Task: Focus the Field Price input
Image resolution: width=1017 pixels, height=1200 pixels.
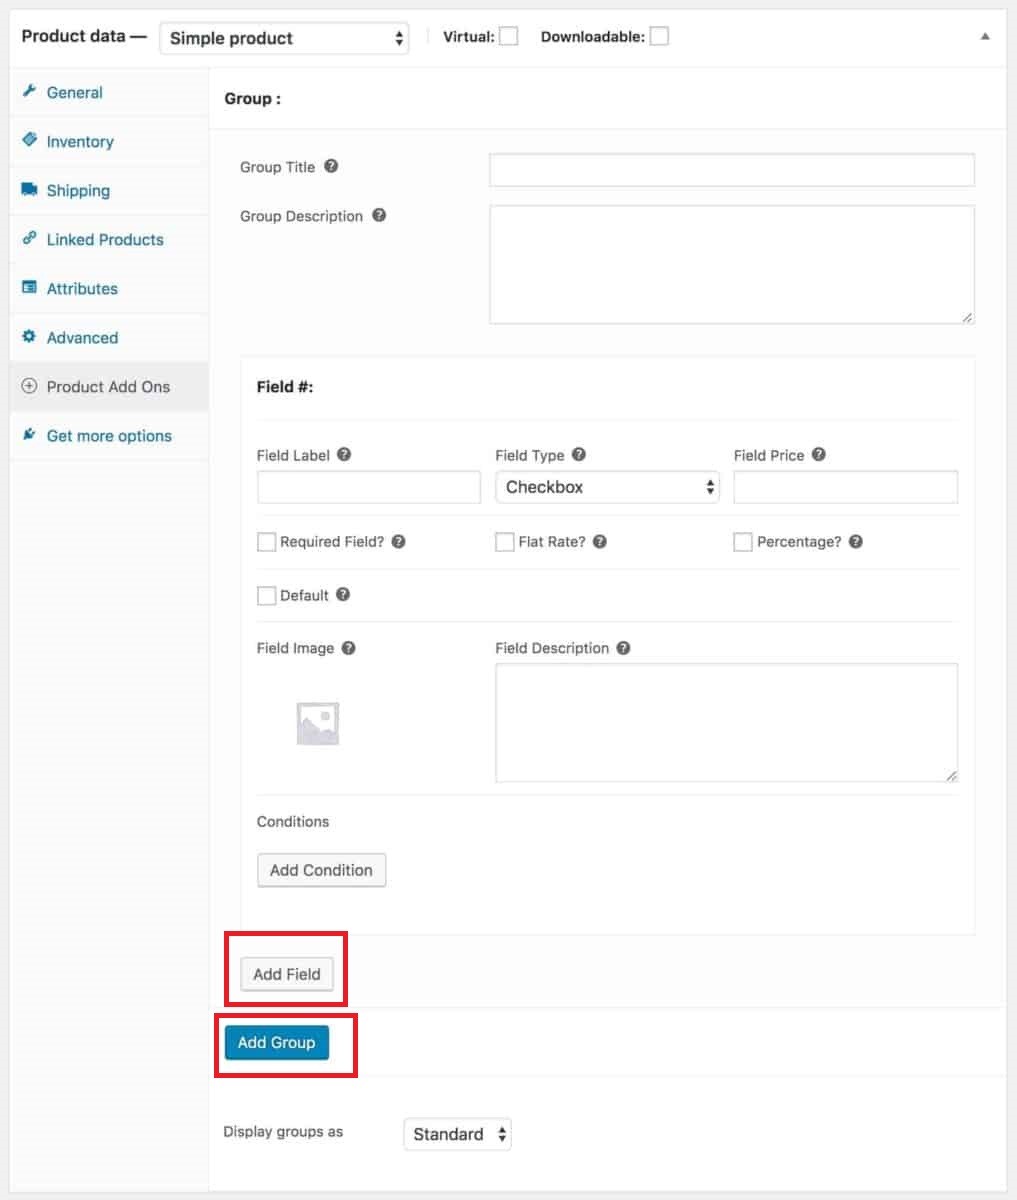Action: click(846, 487)
